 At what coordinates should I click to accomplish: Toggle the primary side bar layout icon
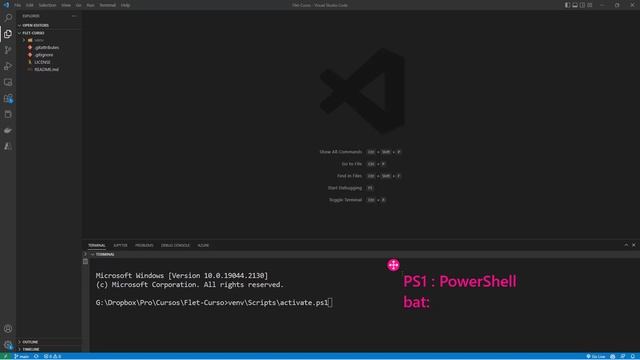tap(567, 5)
